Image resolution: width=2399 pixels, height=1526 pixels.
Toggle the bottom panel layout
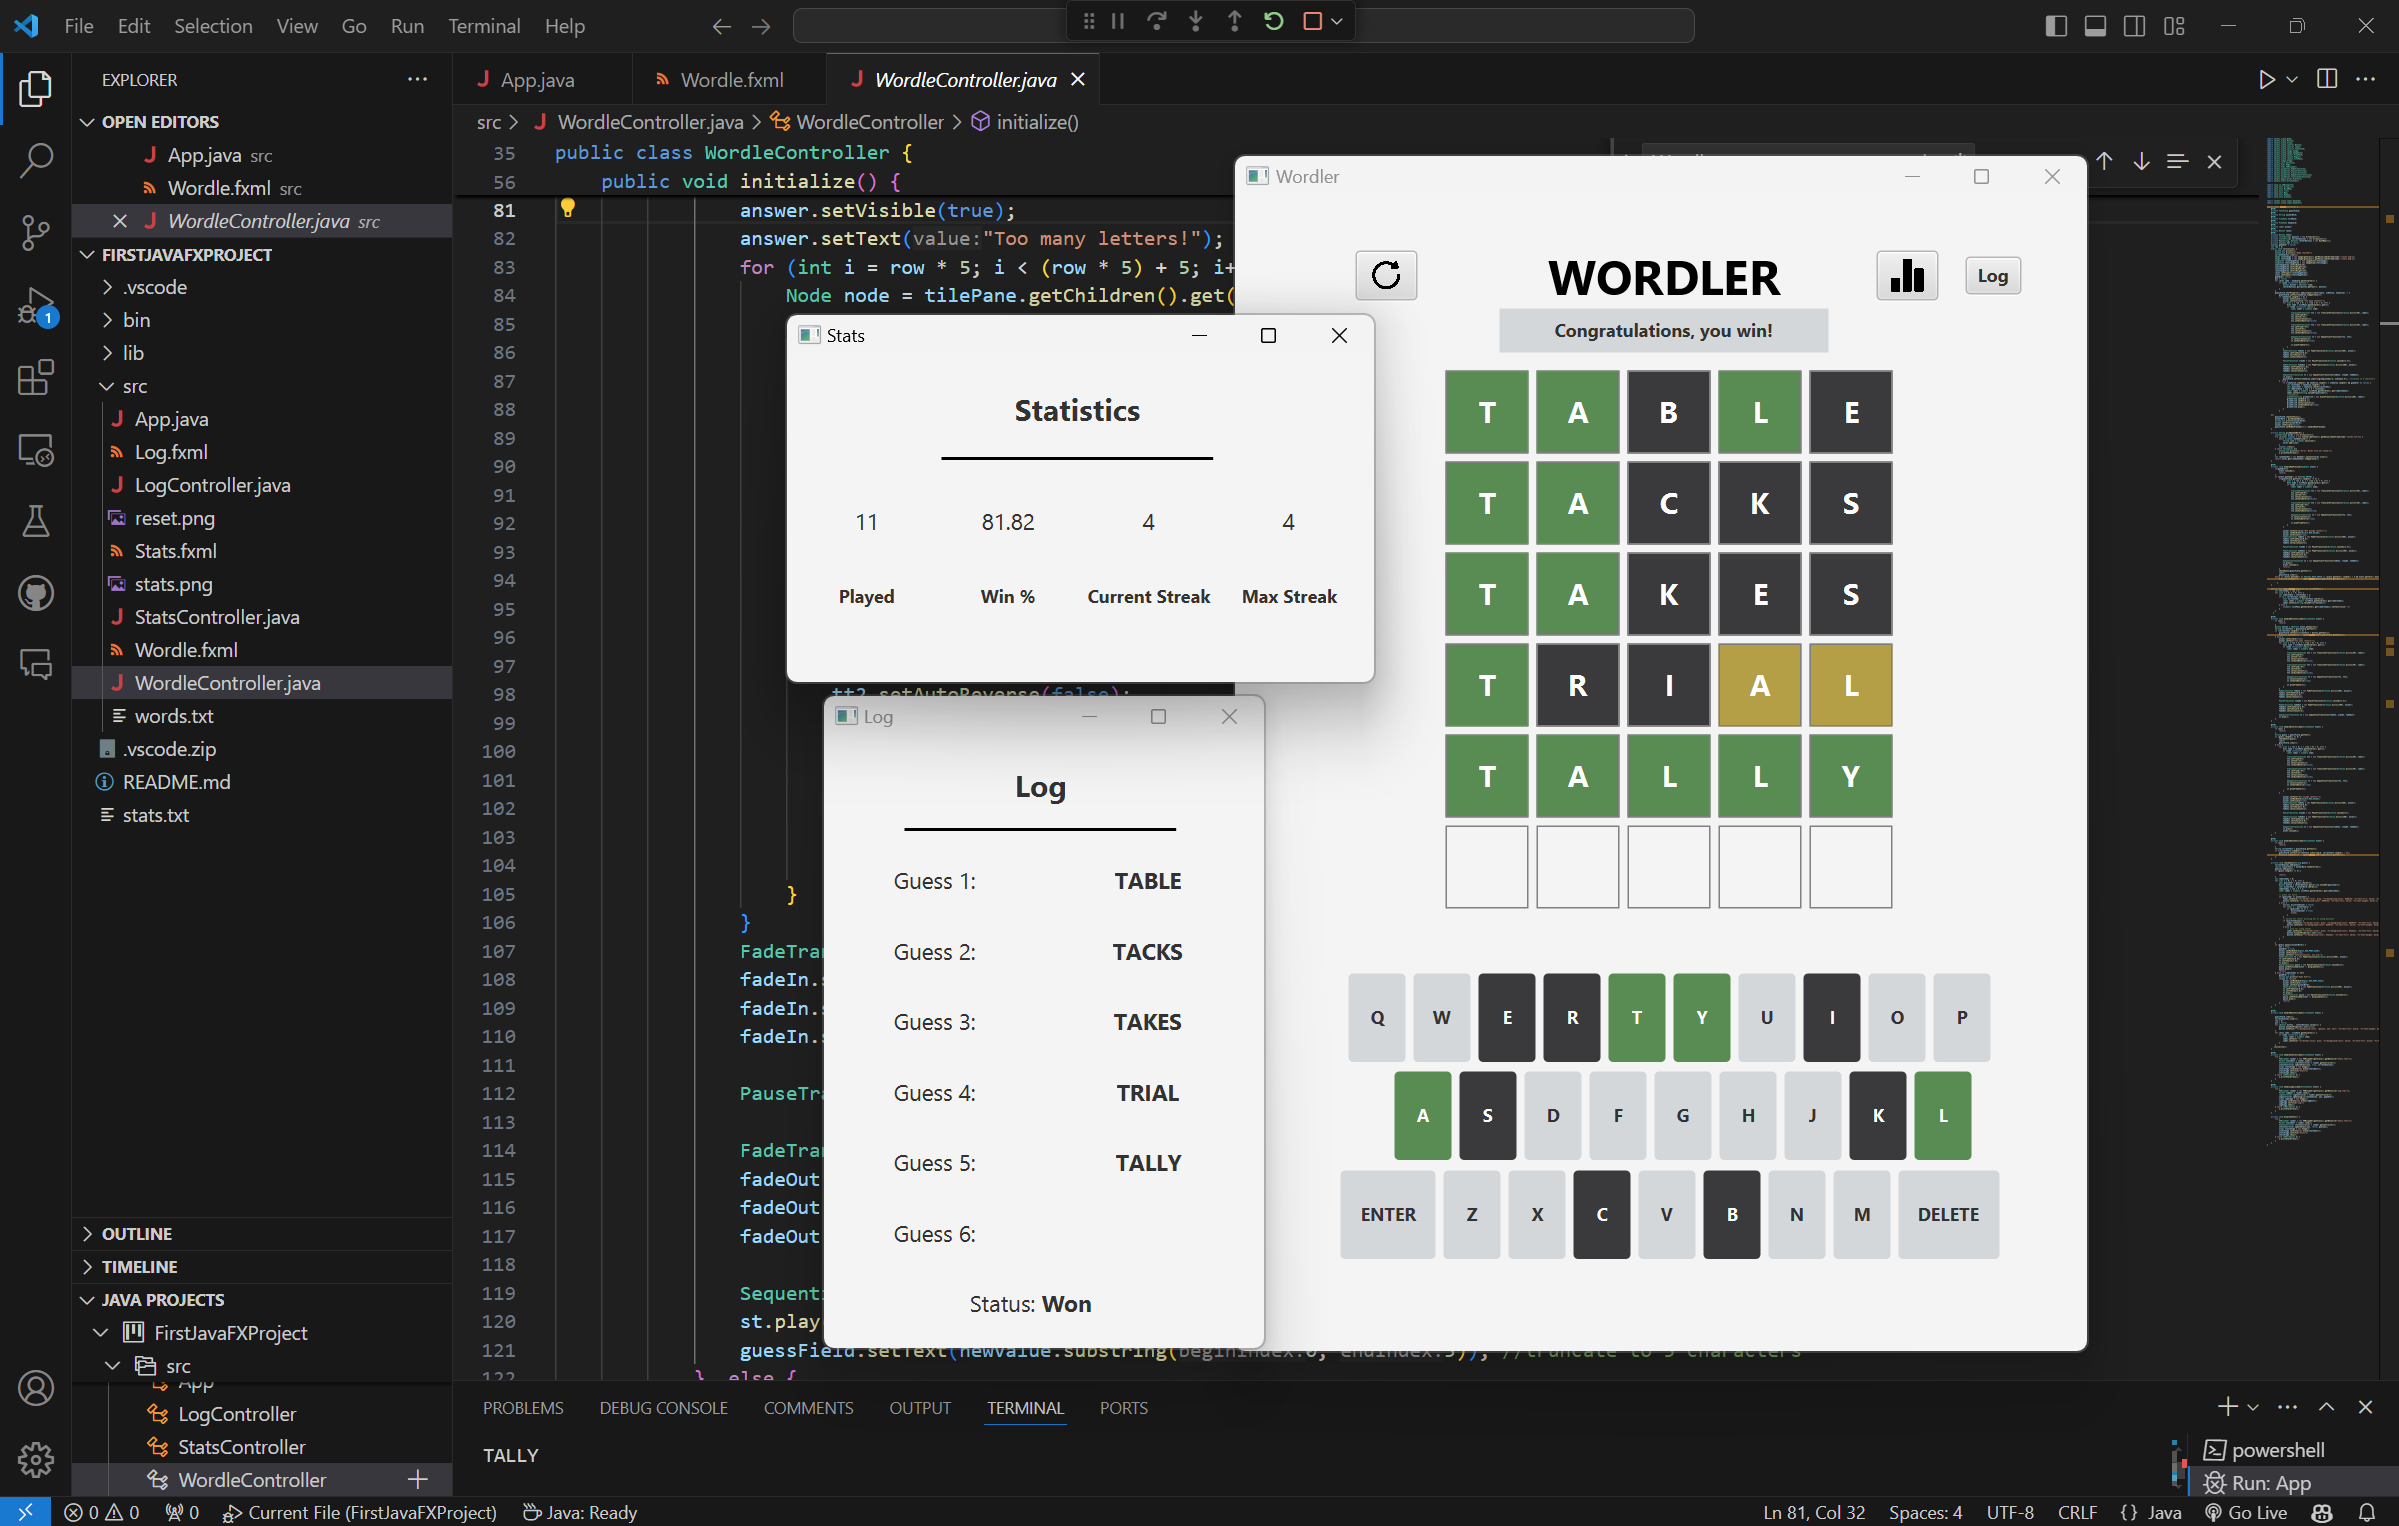pos(2095,26)
